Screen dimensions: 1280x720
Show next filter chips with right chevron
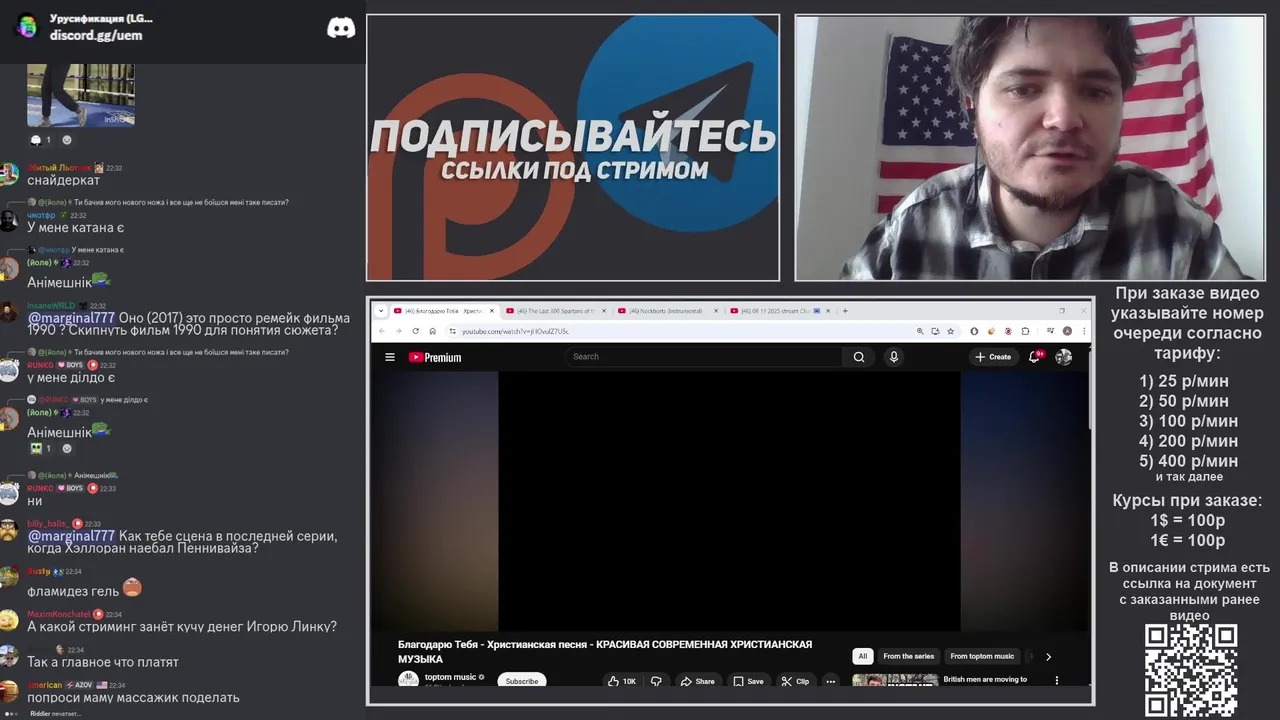1048,657
